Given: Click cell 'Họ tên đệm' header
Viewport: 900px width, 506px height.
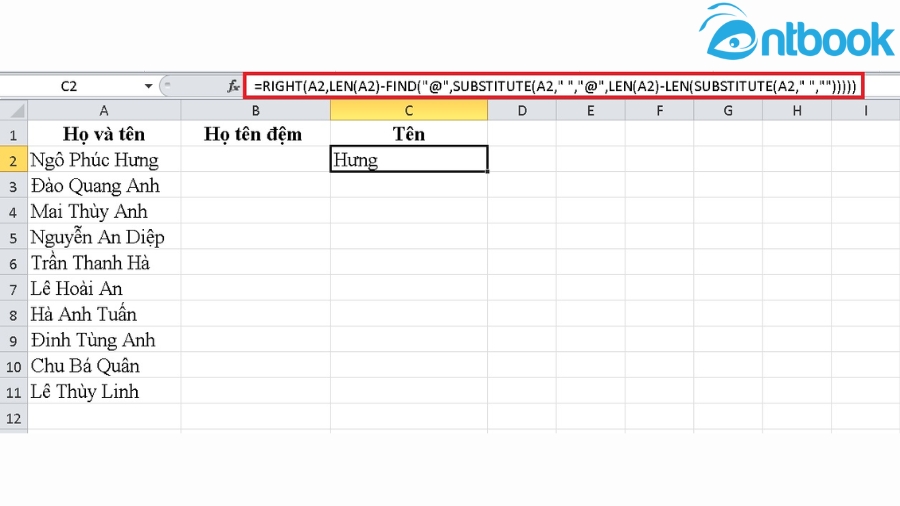Looking at the screenshot, I should tap(255, 134).
